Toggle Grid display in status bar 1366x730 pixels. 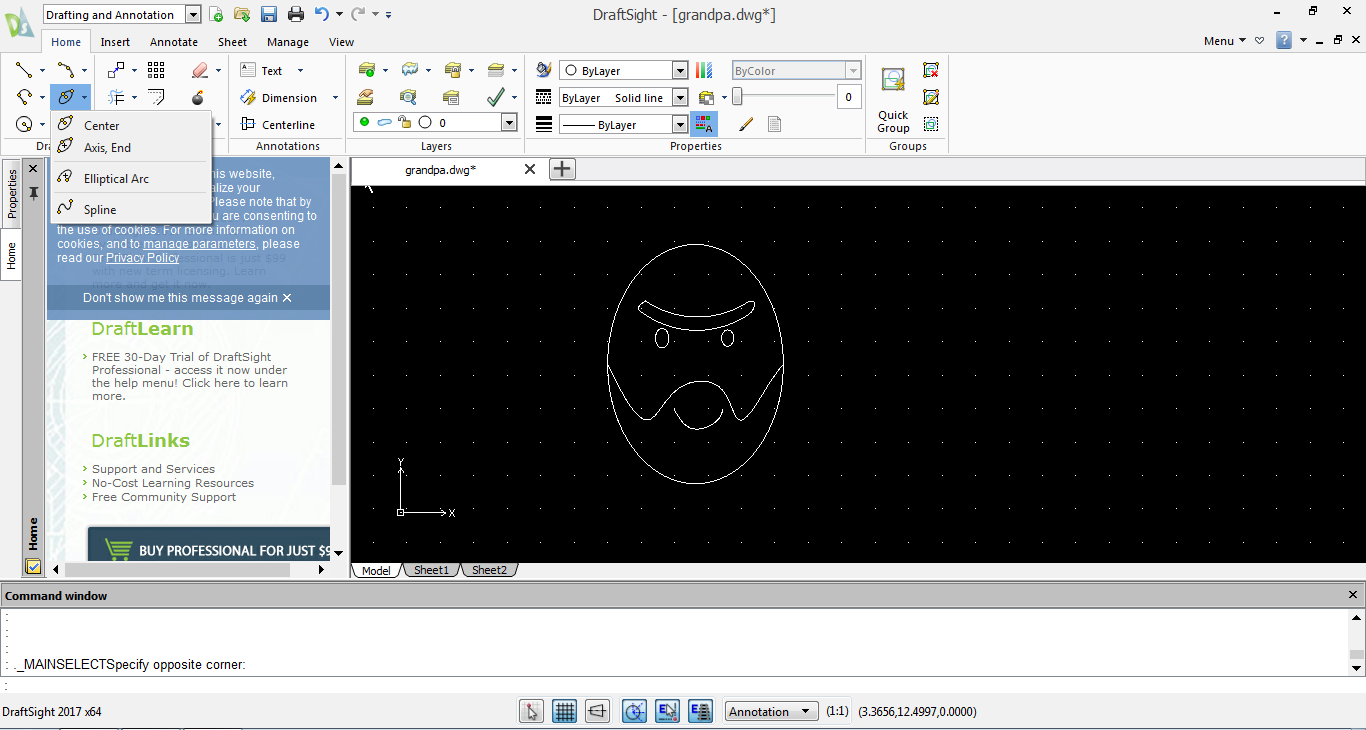(564, 711)
